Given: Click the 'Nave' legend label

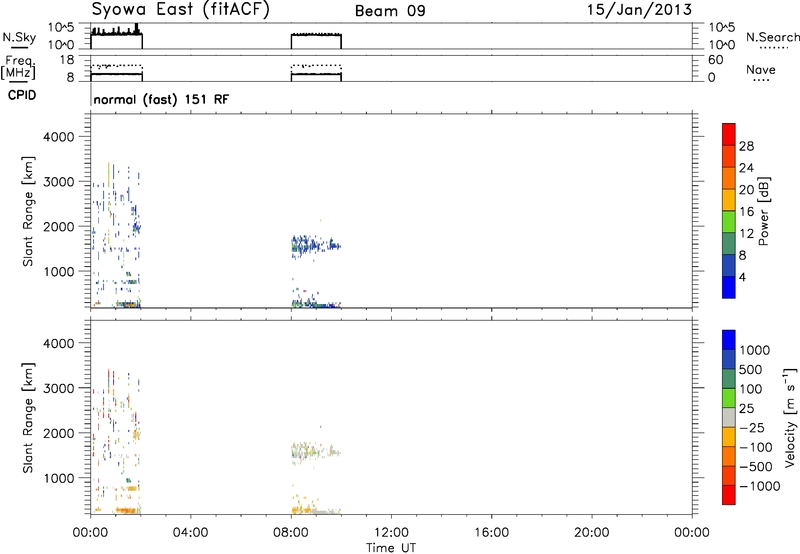Looking at the screenshot, I should tap(761, 70).
